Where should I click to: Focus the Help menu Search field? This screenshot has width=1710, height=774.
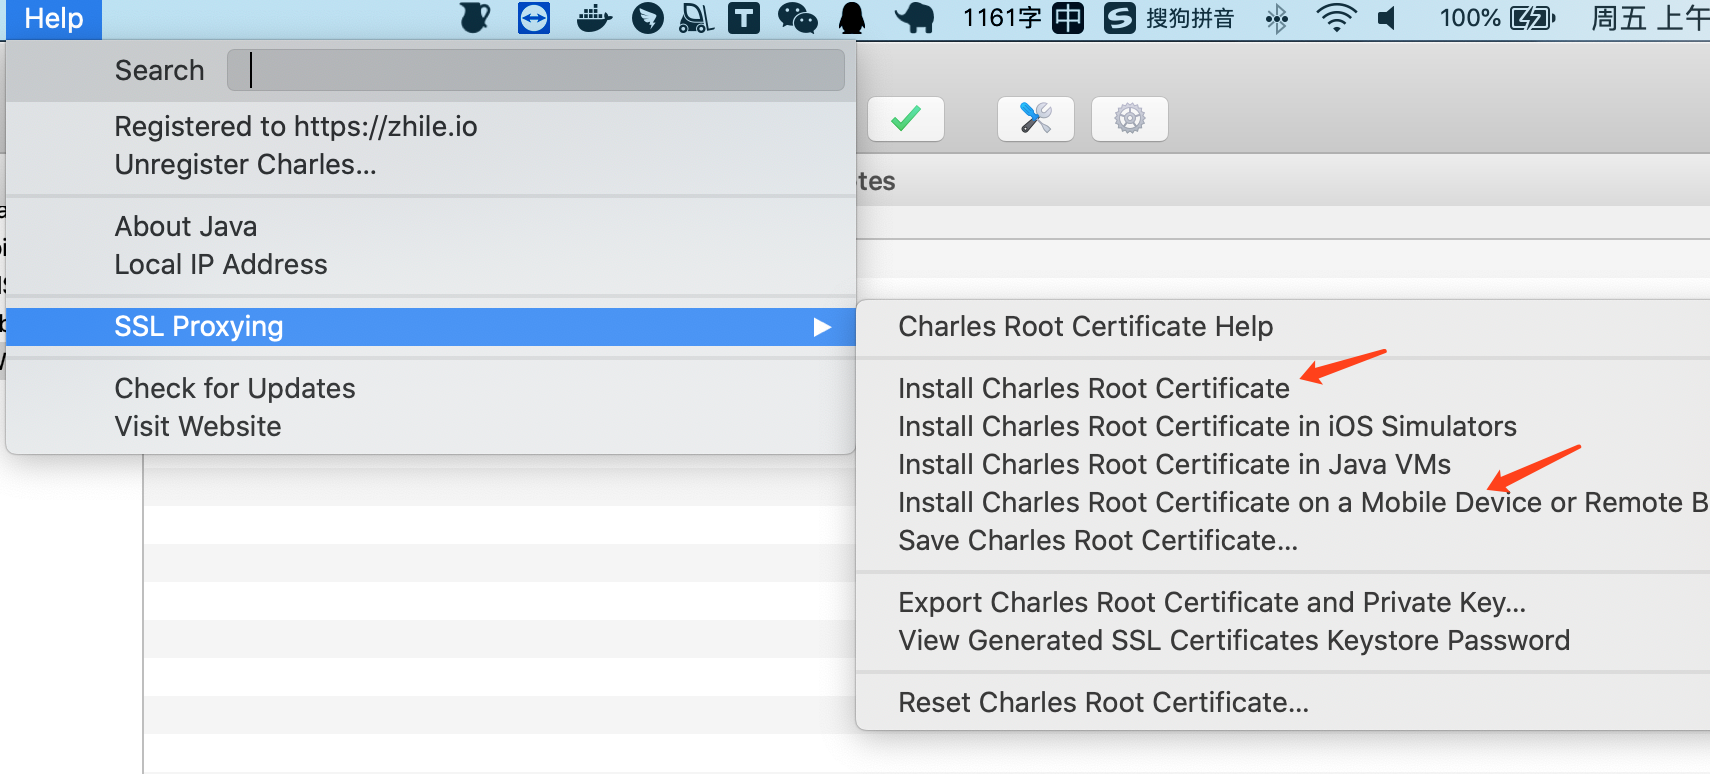536,70
